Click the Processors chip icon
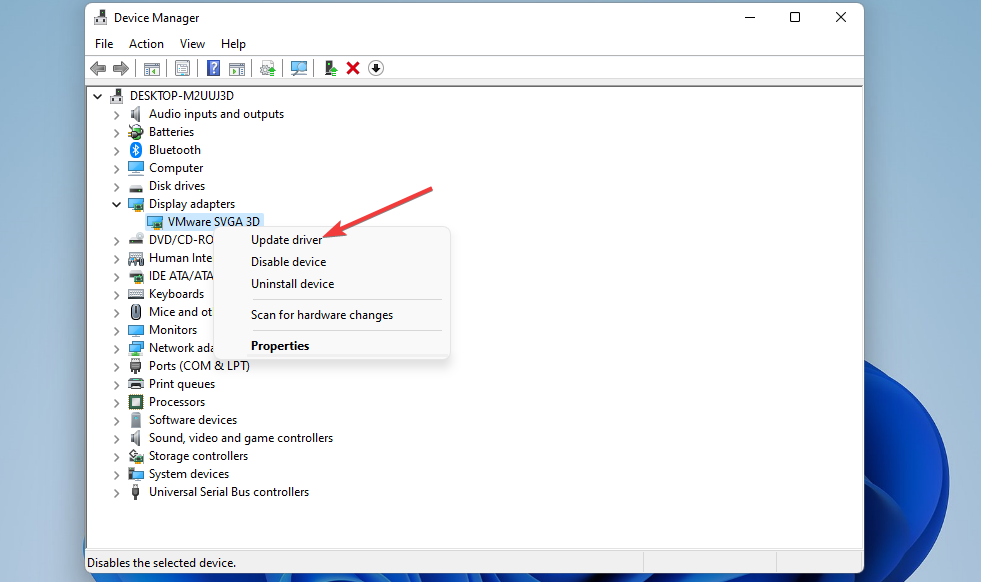 [136, 402]
